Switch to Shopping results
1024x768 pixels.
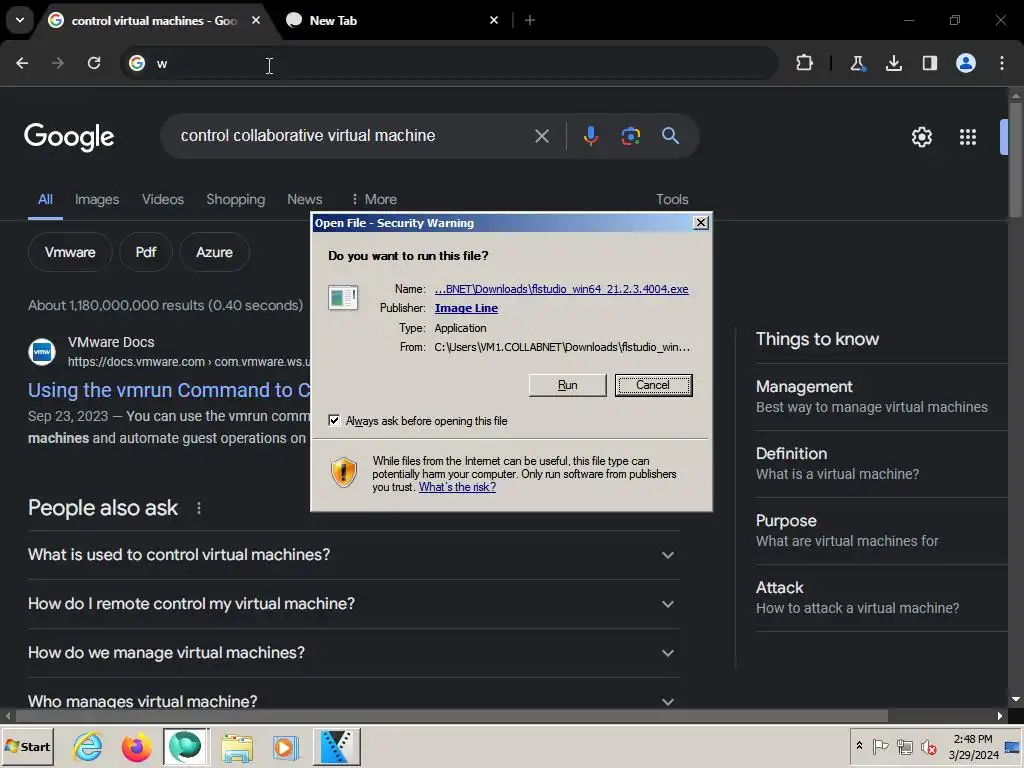click(236, 199)
